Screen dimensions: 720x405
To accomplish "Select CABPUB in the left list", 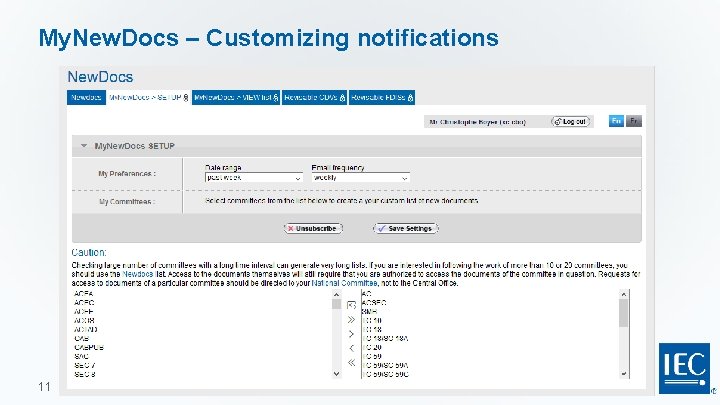I will point(89,348).
